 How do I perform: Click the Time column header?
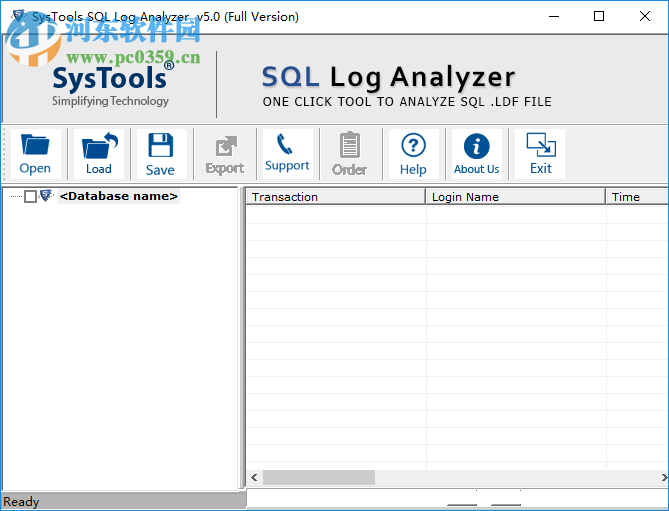tap(637, 197)
